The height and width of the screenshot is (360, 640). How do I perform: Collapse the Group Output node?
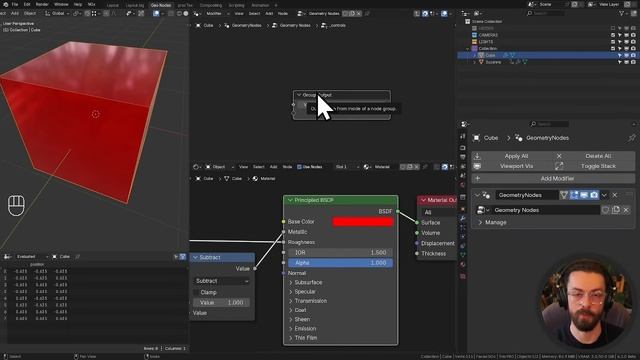pos(299,95)
